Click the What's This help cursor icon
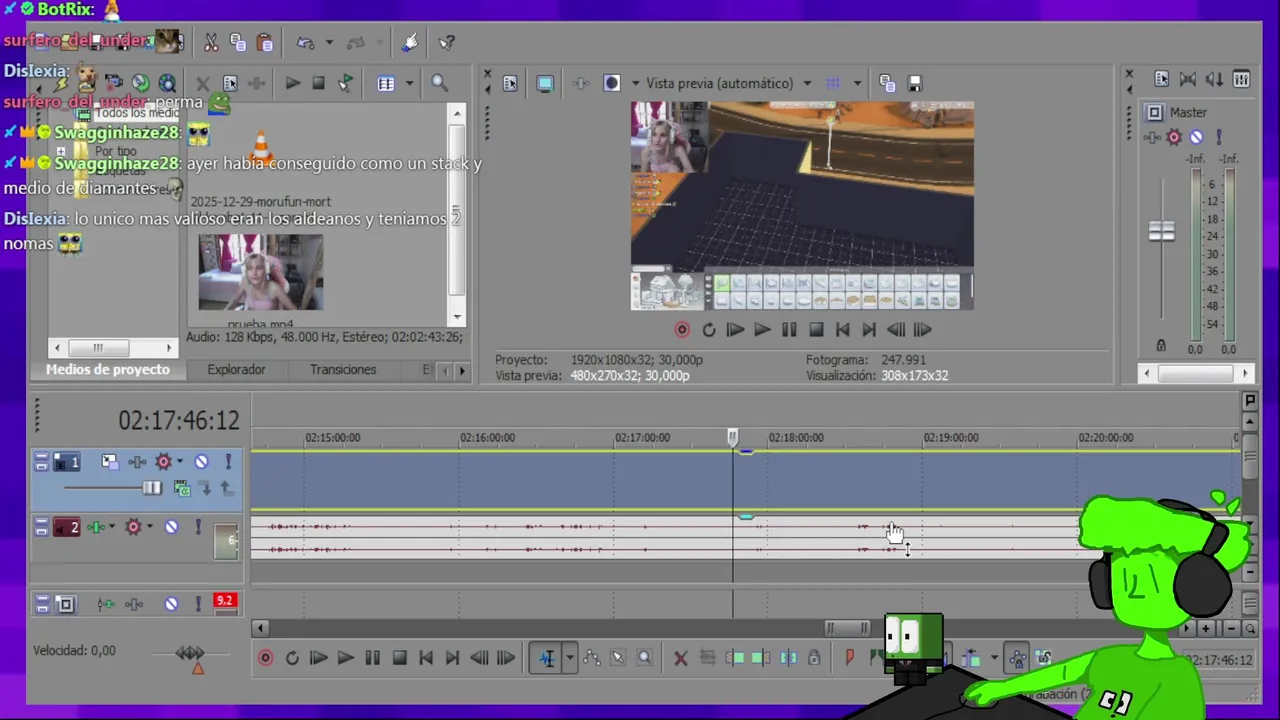Screen dimensions: 1280x720 [447, 43]
